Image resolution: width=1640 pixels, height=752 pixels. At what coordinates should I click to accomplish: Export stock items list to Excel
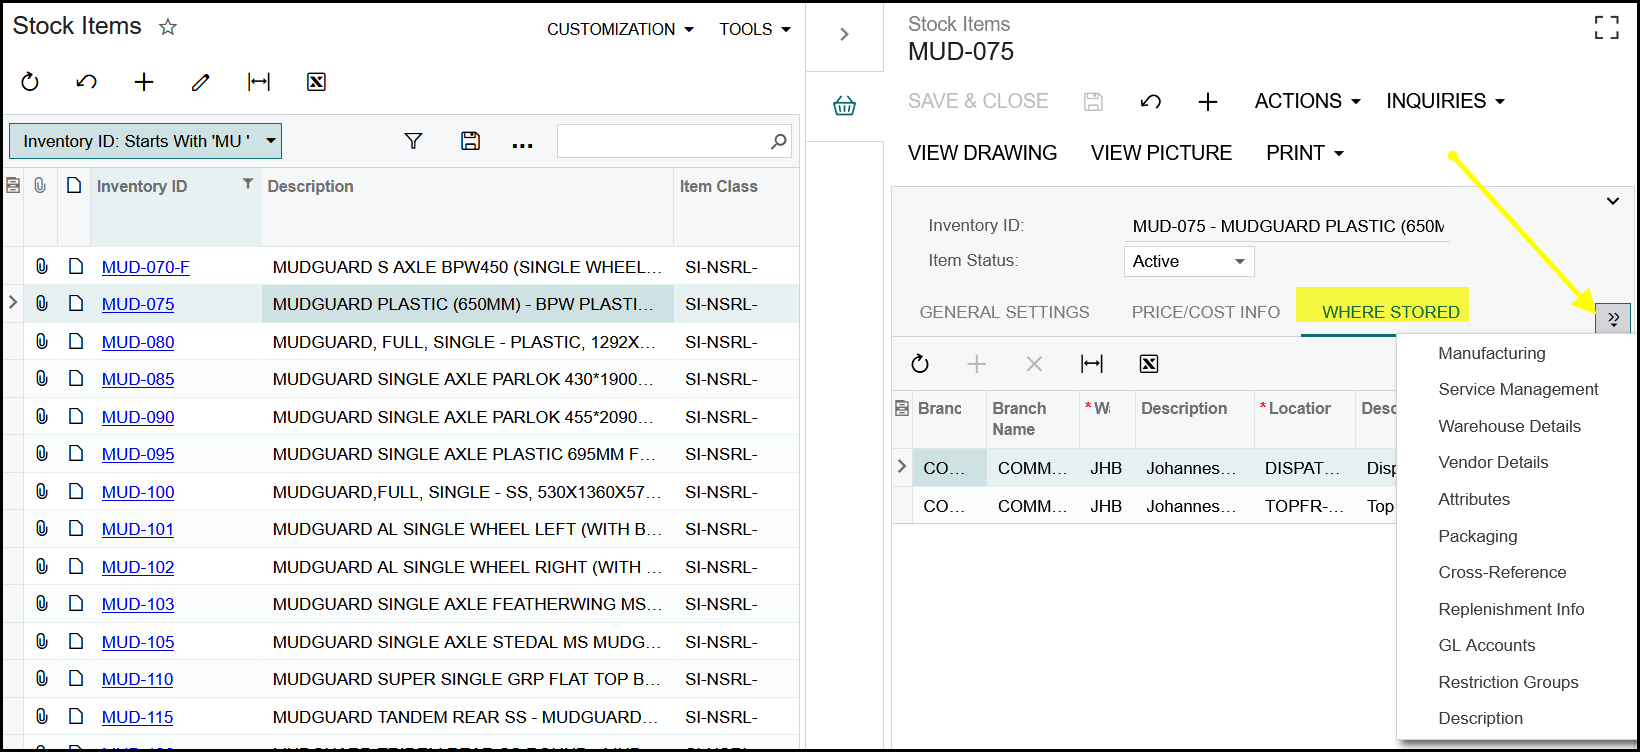click(x=316, y=82)
